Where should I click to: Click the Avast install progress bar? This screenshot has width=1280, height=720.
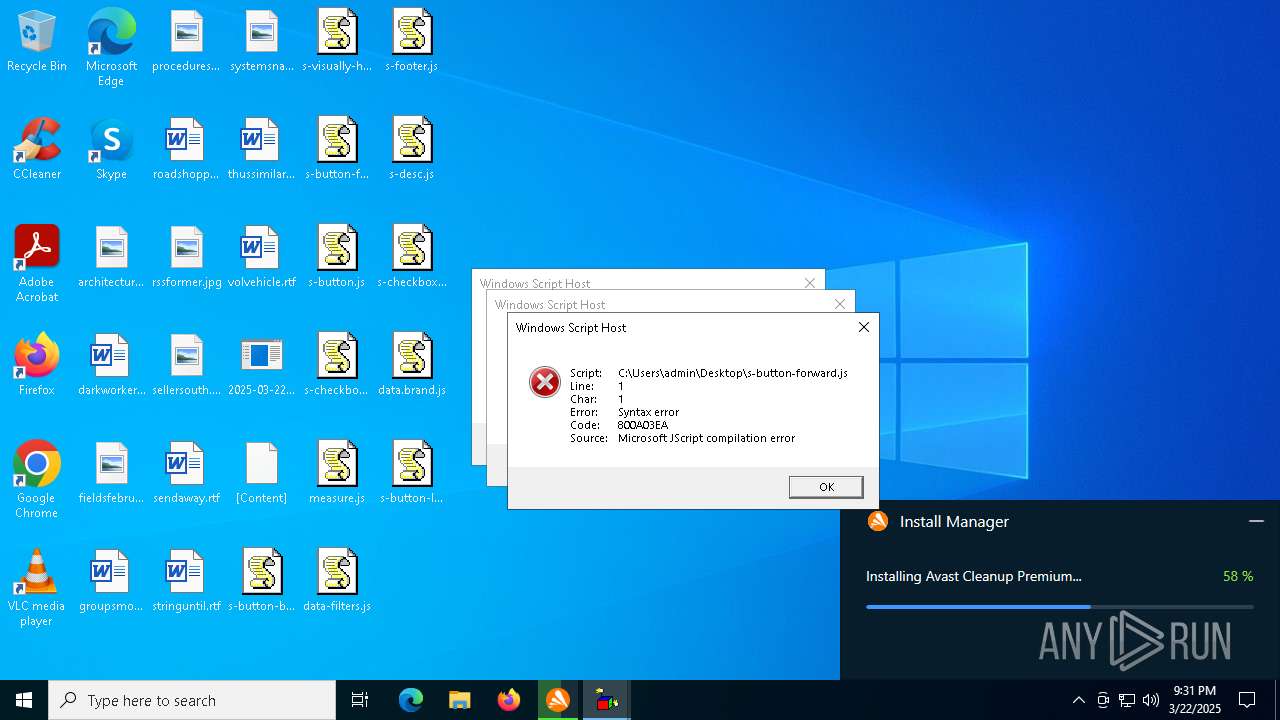tap(1060, 607)
